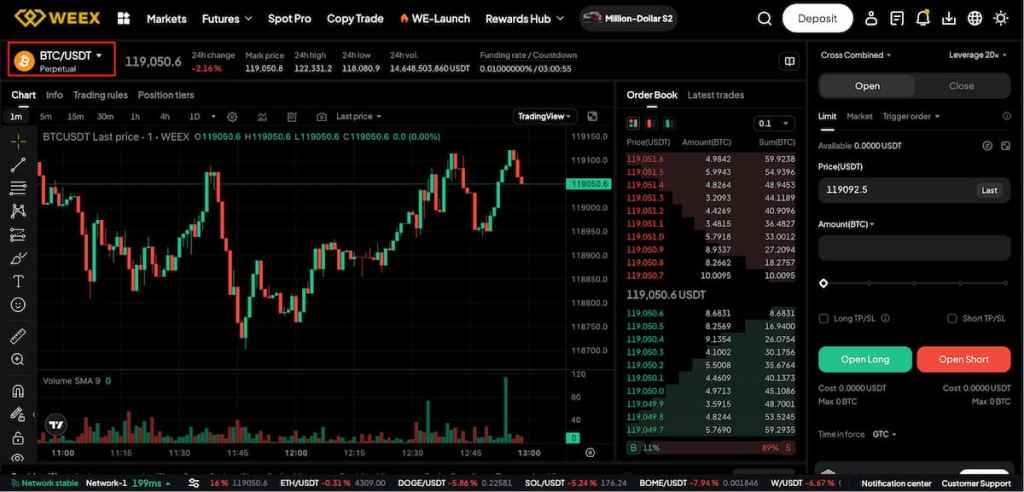
Task: Switch to the Latest trades tab
Action: pyautogui.click(x=716, y=95)
